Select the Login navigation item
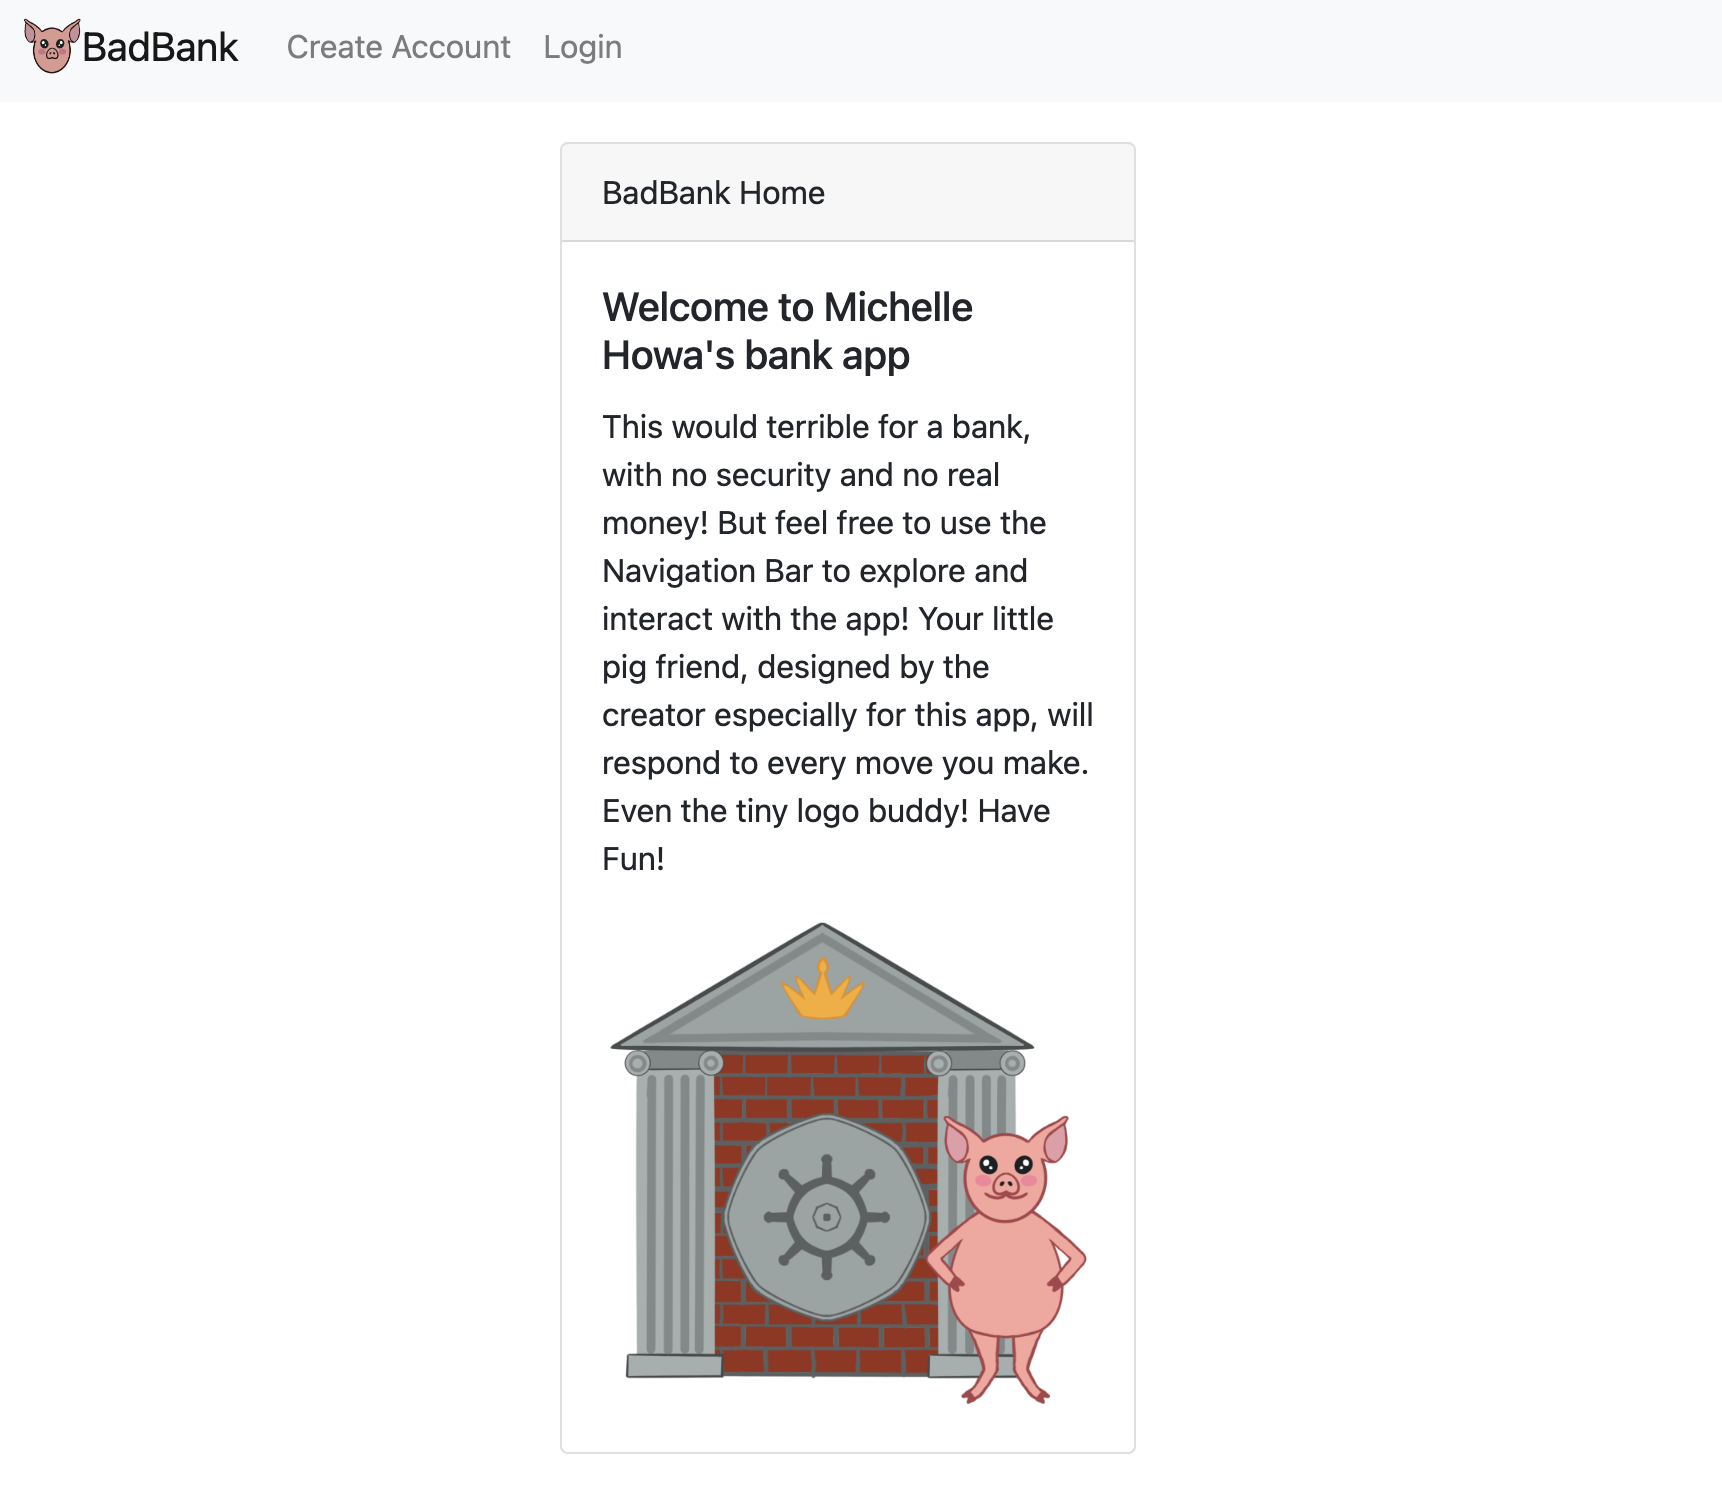Image resolution: width=1722 pixels, height=1496 pixels. click(x=583, y=46)
